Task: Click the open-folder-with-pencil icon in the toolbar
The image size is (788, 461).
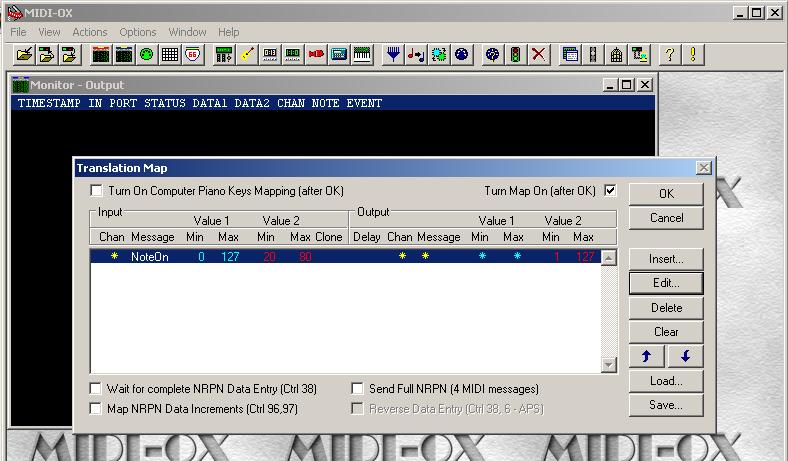Action: pos(24,54)
